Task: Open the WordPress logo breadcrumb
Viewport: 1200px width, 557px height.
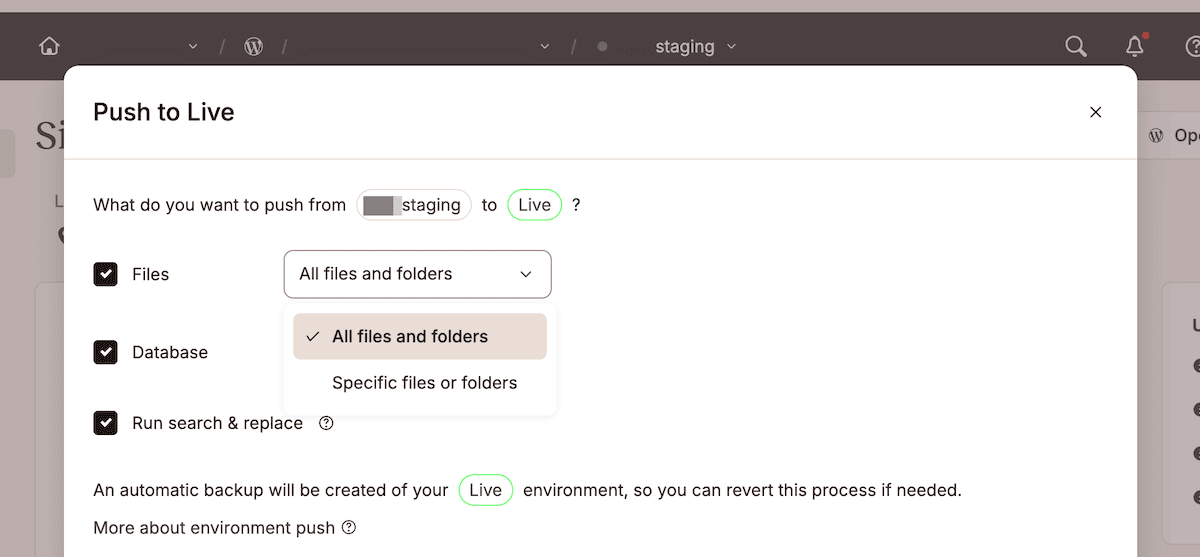Action: coord(254,46)
